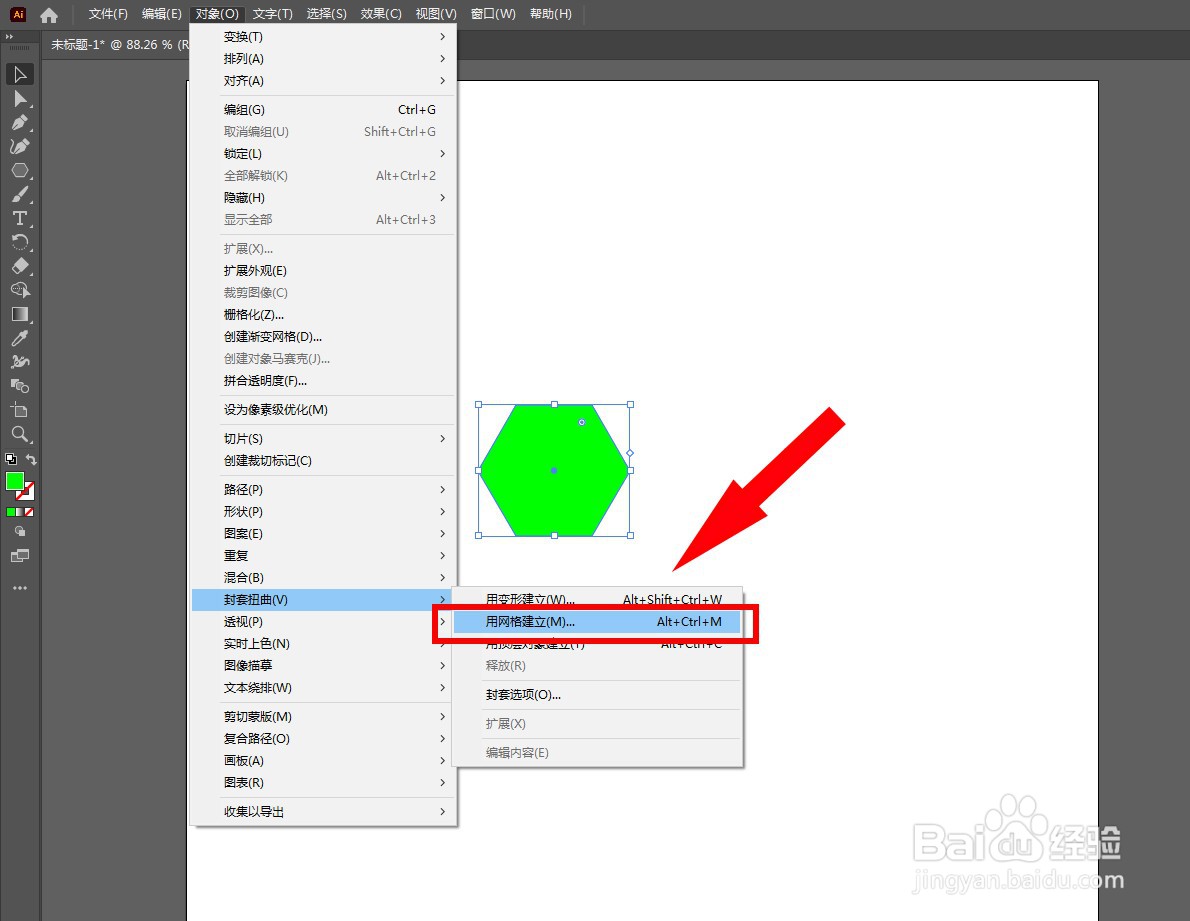Select the Rotate tool

click(20, 243)
